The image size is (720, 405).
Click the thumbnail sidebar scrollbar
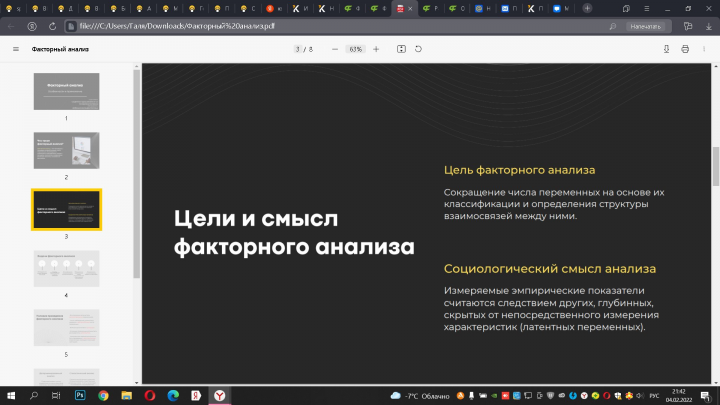136,174
